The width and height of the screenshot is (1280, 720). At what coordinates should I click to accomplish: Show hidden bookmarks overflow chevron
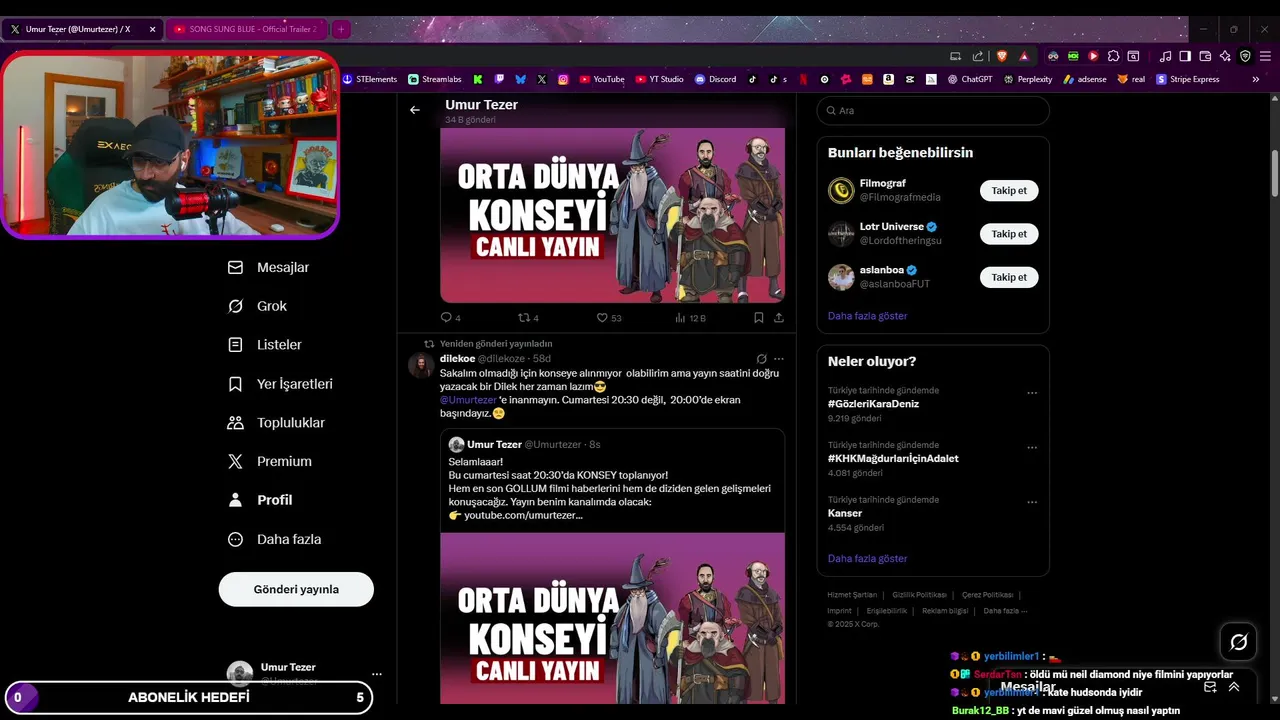pos(1256,79)
